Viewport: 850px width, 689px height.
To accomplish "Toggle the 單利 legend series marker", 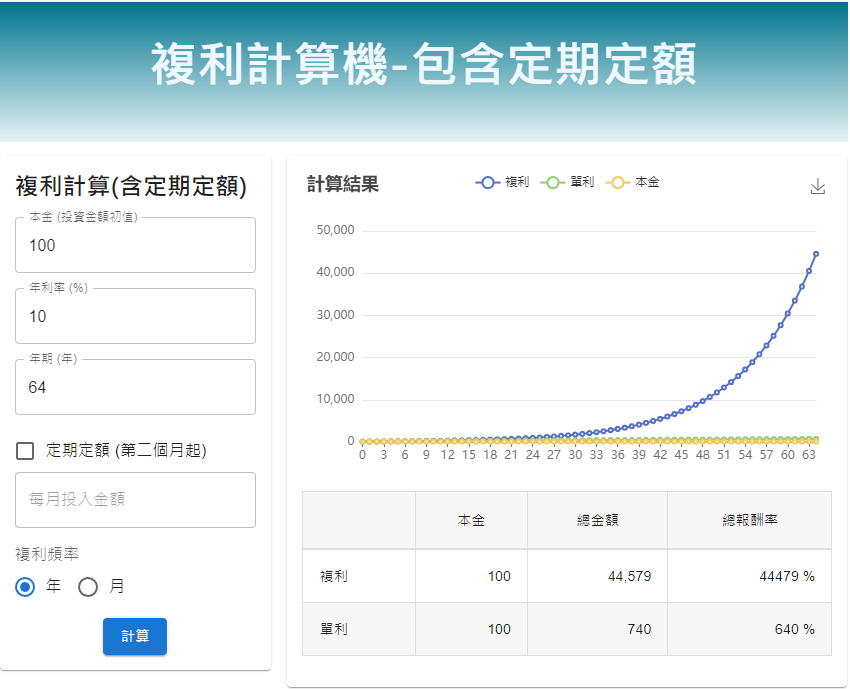I will coord(553,182).
